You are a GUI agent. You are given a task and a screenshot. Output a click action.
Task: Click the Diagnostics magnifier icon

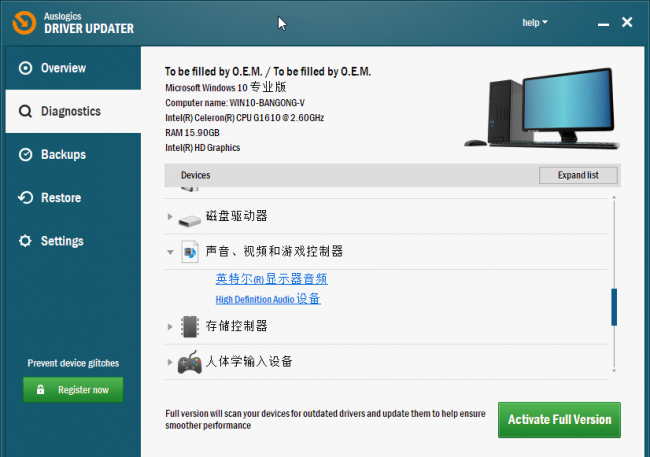click(25, 111)
